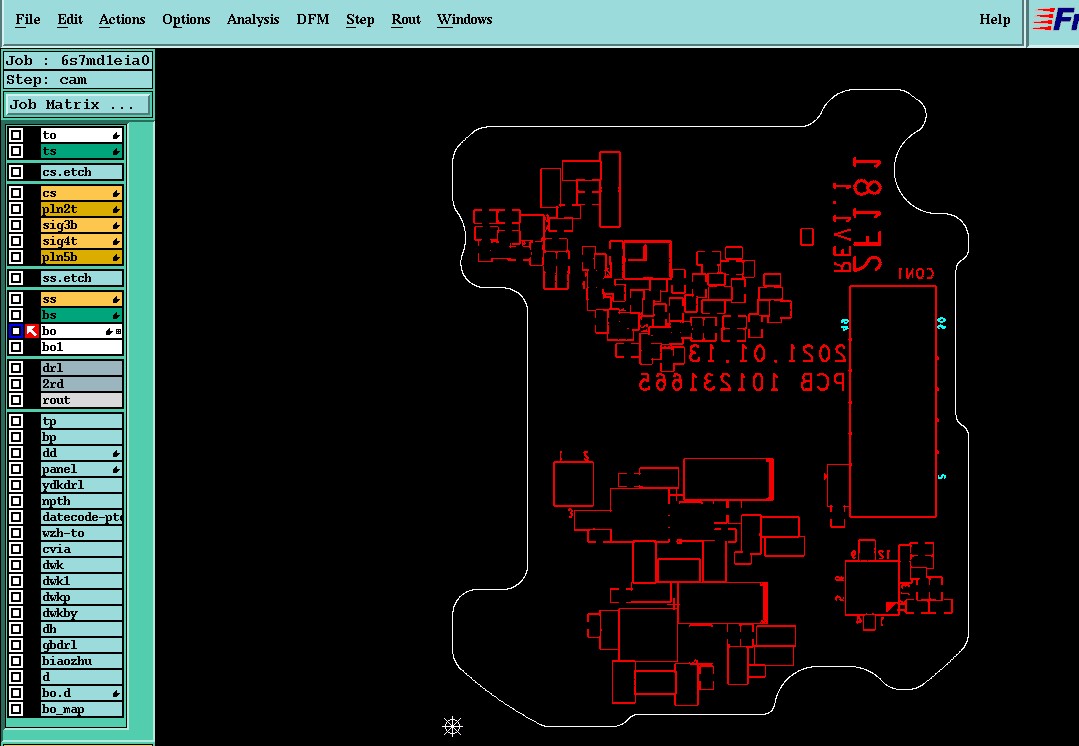The width and height of the screenshot is (1079, 746).
Task: Click the hand icon on the 'panel' layer row
Action: [x=116, y=469]
